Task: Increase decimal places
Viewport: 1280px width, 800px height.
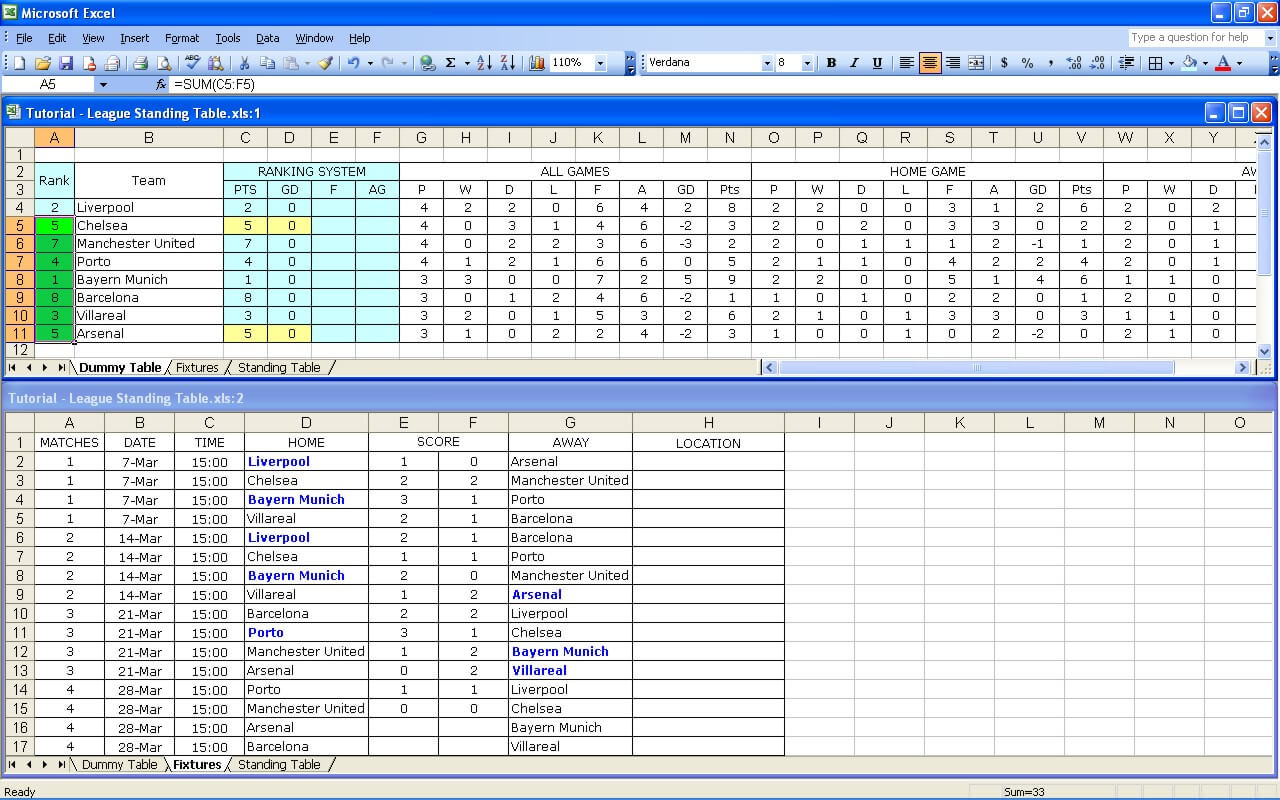Action: click(1074, 63)
